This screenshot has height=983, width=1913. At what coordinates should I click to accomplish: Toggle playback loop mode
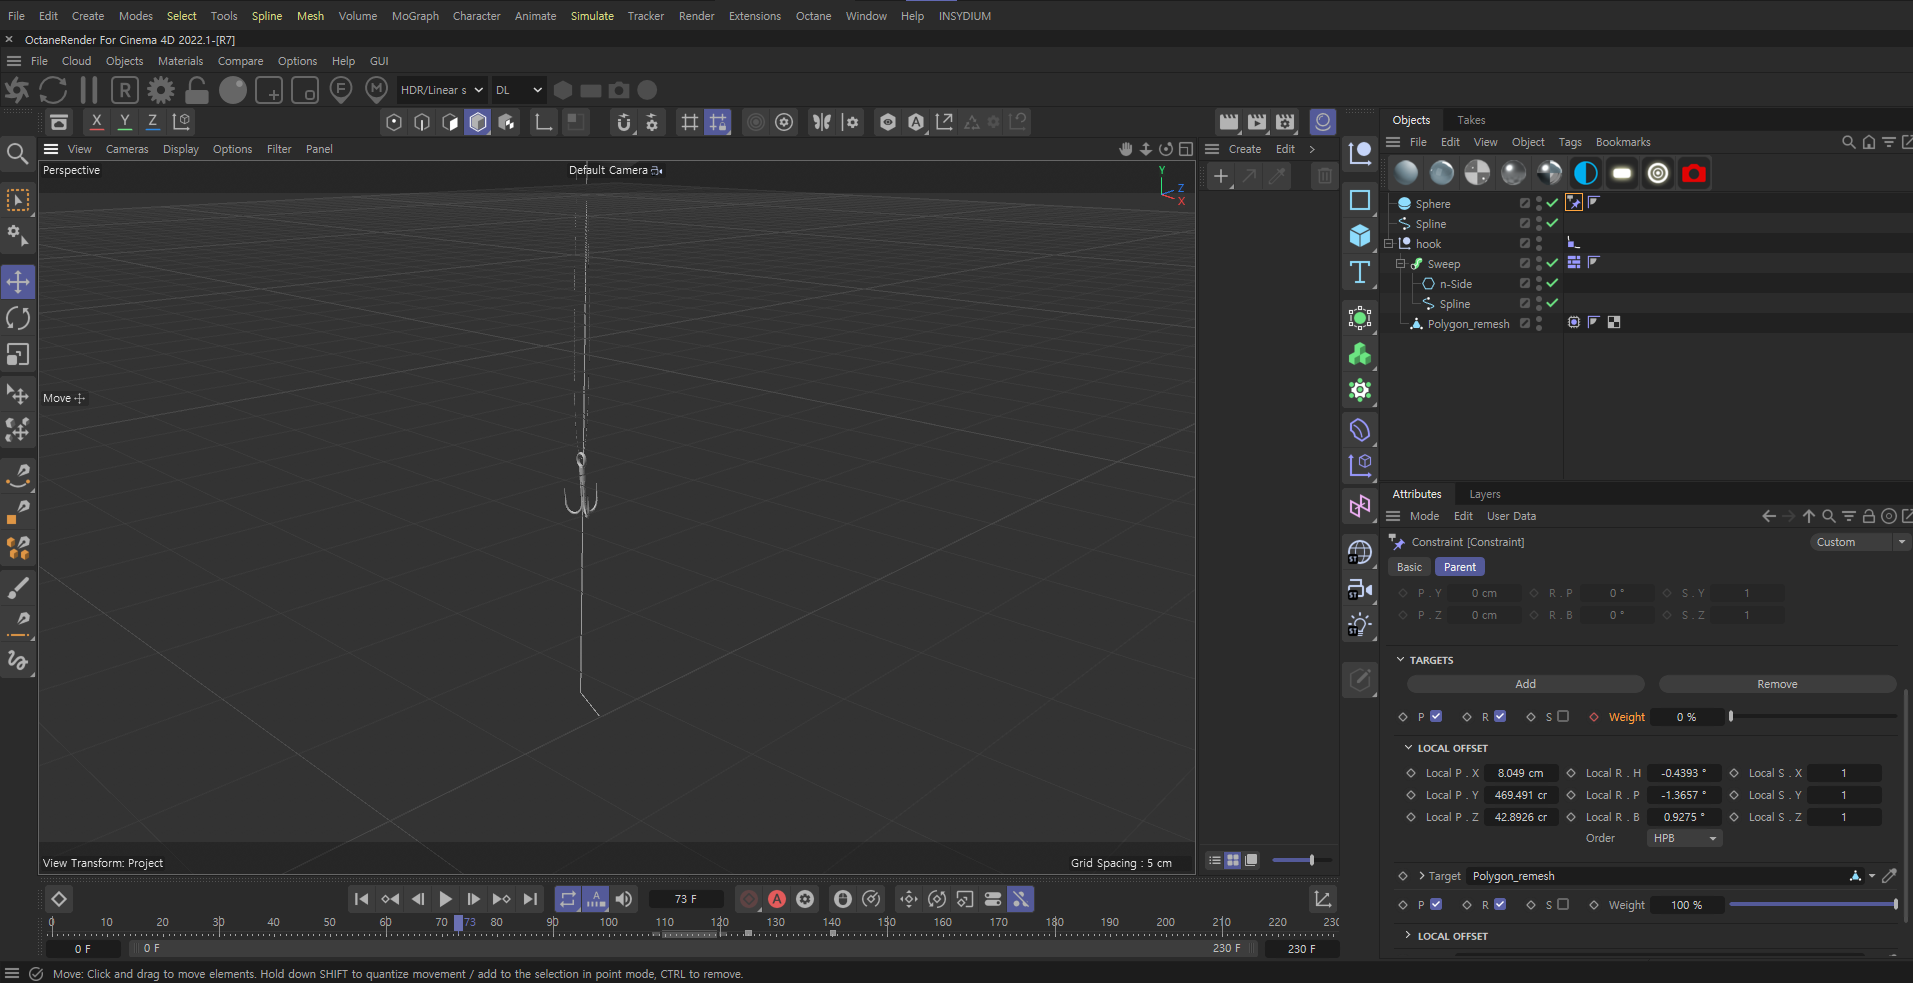pyautogui.click(x=568, y=899)
